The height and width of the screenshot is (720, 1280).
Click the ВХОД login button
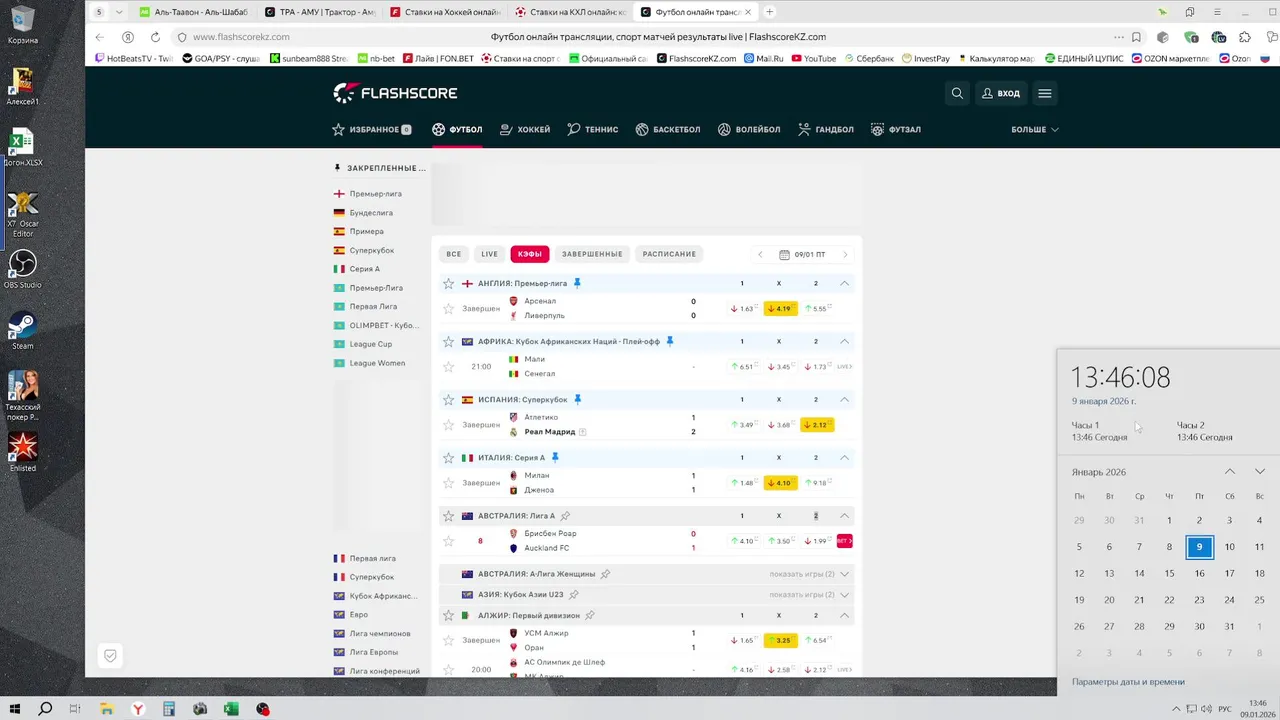[x=1001, y=93]
